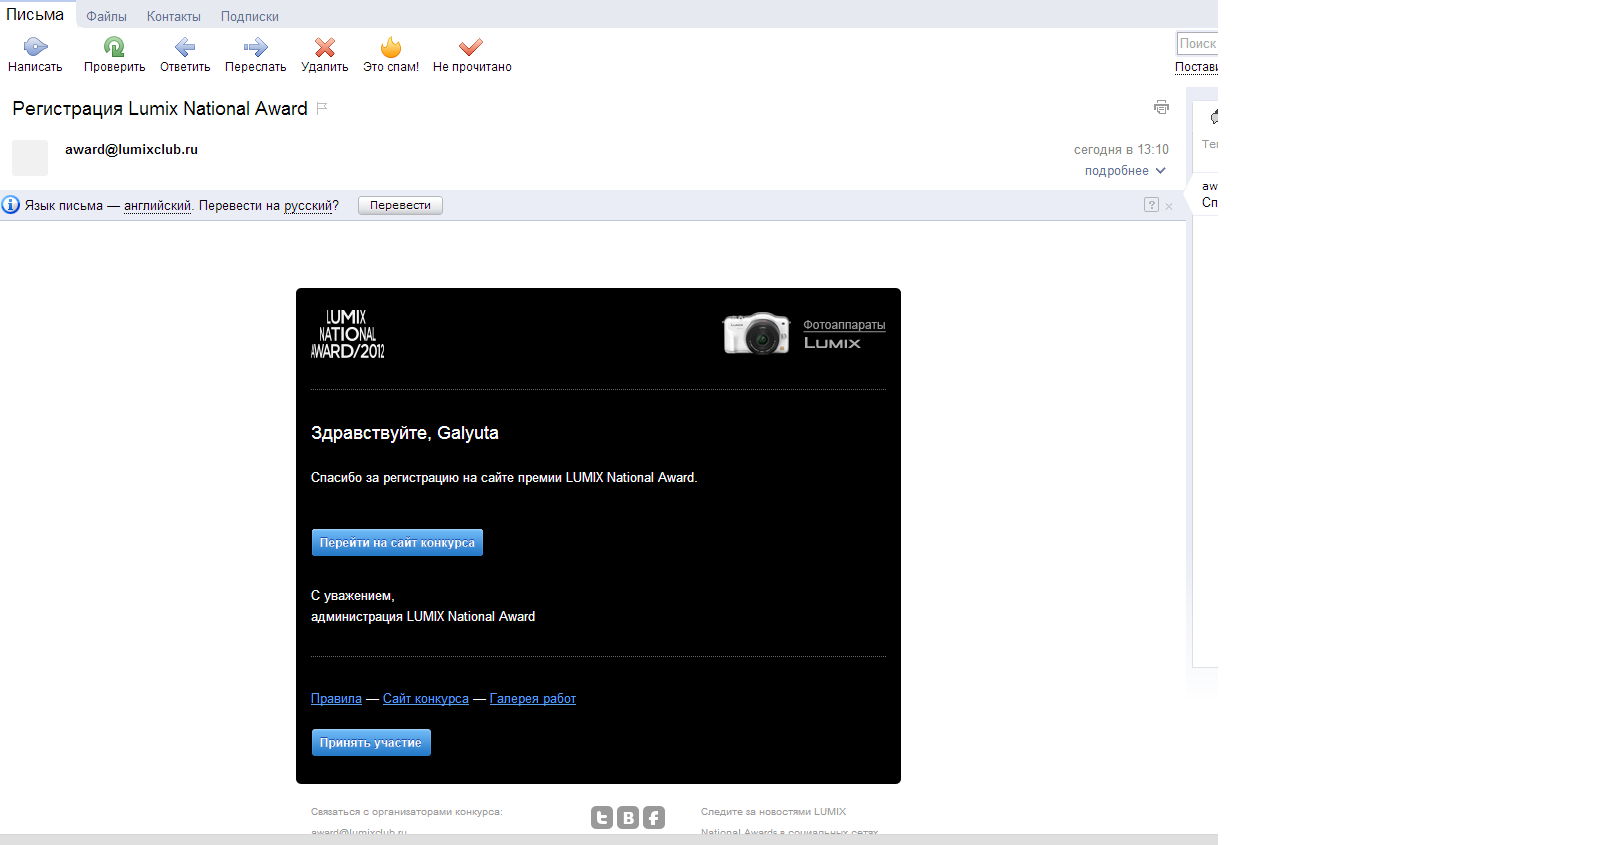Screen dimensions: 1611x845
Task: Switch to the Письма tab
Action: 35,15
